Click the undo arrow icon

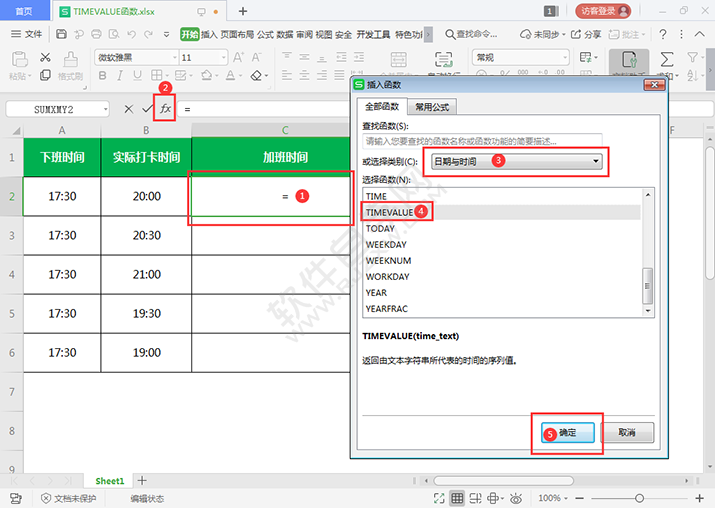(131, 34)
